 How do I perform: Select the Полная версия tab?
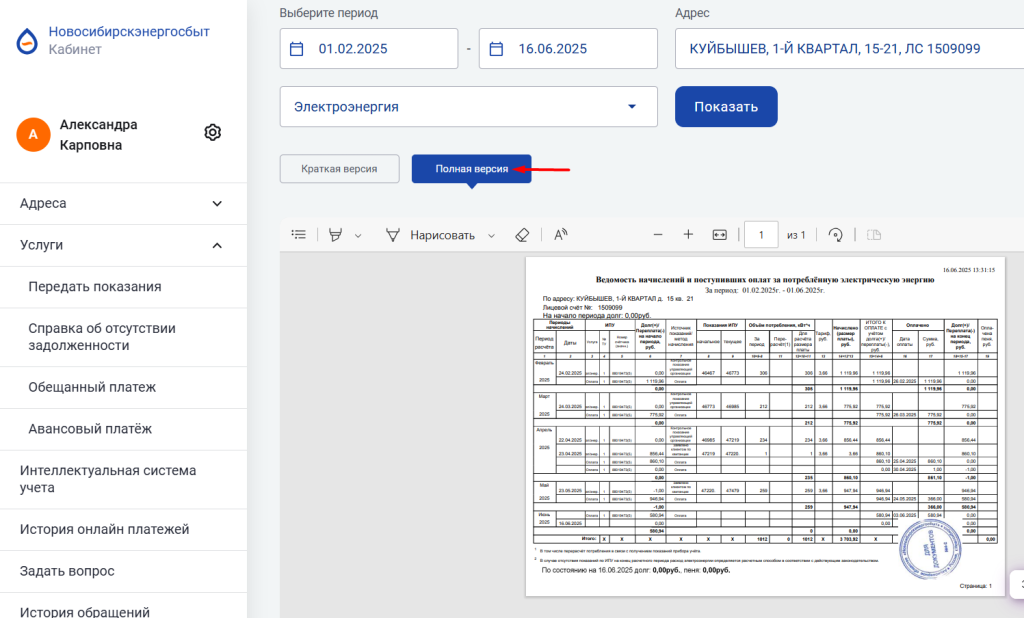(x=471, y=169)
